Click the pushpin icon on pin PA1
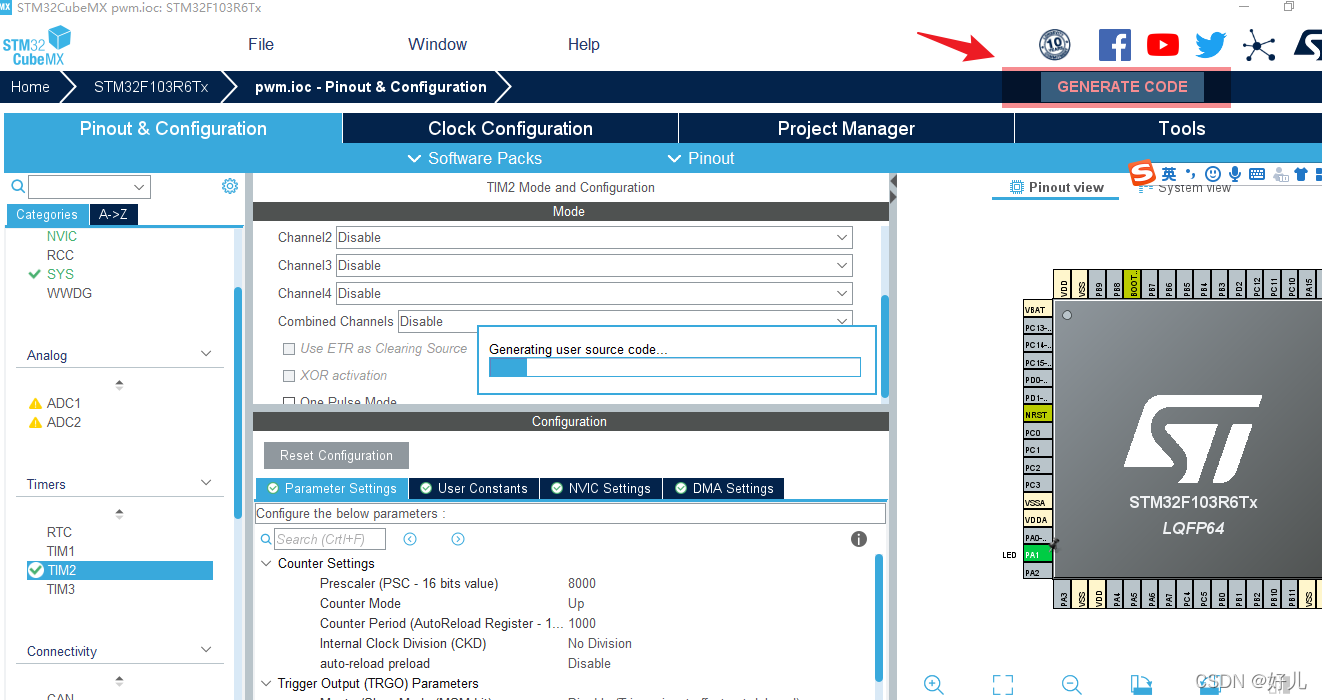Viewport: 1322px width, 700px height. coord(1055,544)
